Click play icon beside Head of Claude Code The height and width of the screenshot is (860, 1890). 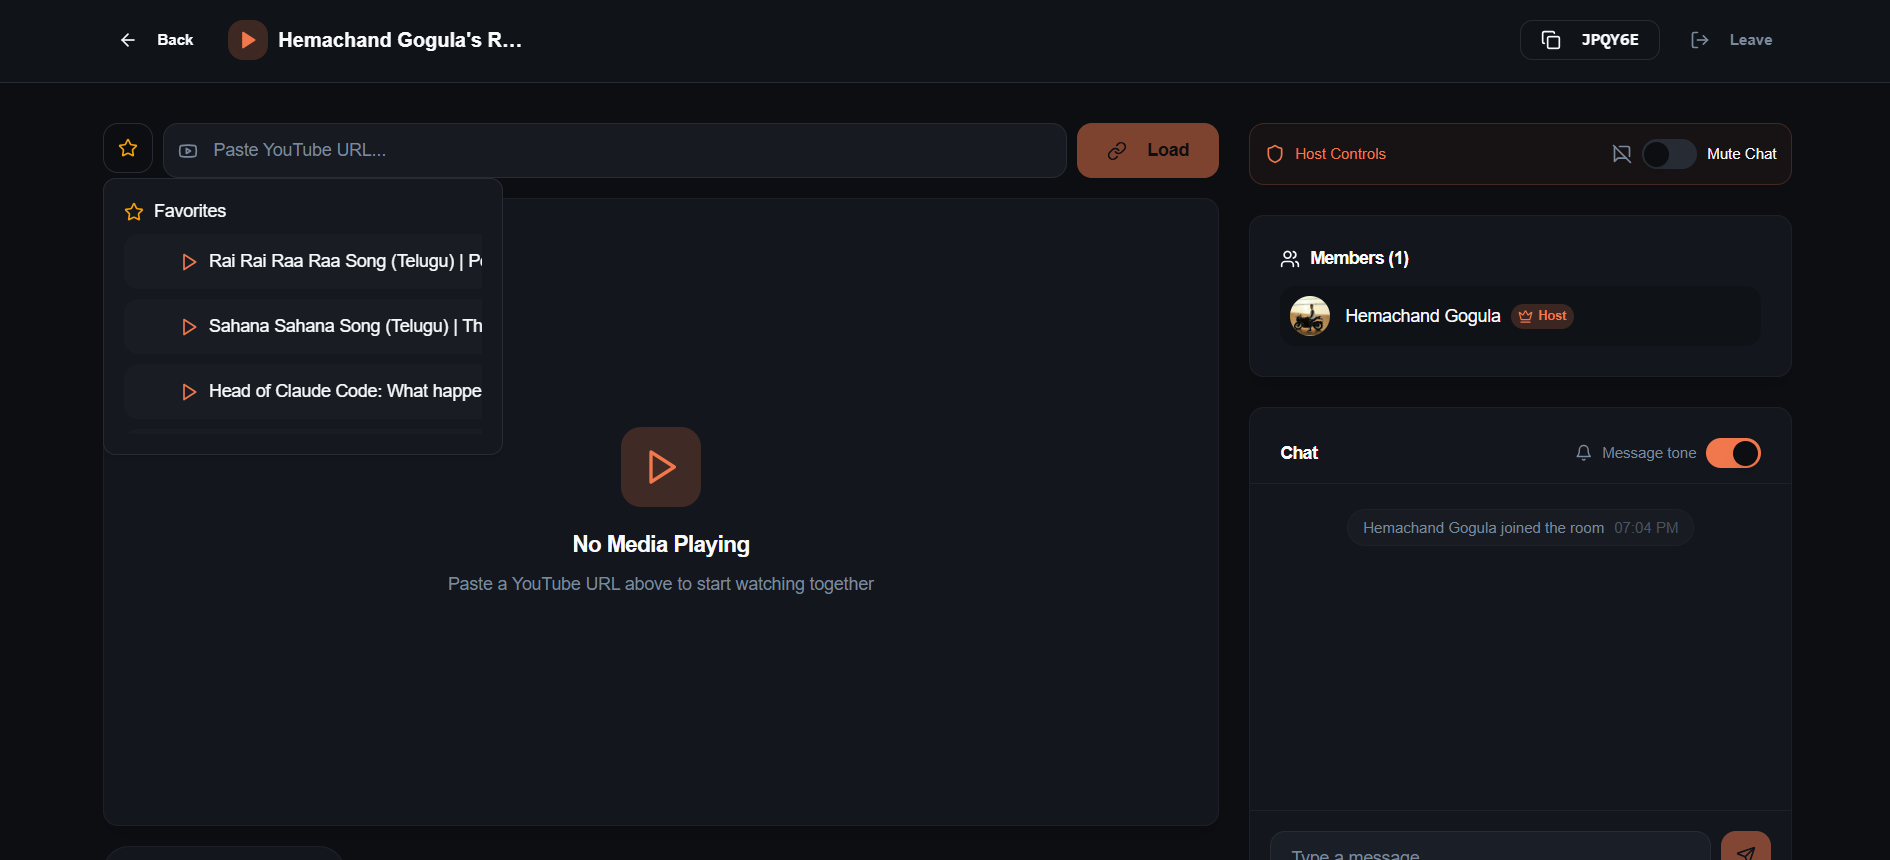pos(189,392)
